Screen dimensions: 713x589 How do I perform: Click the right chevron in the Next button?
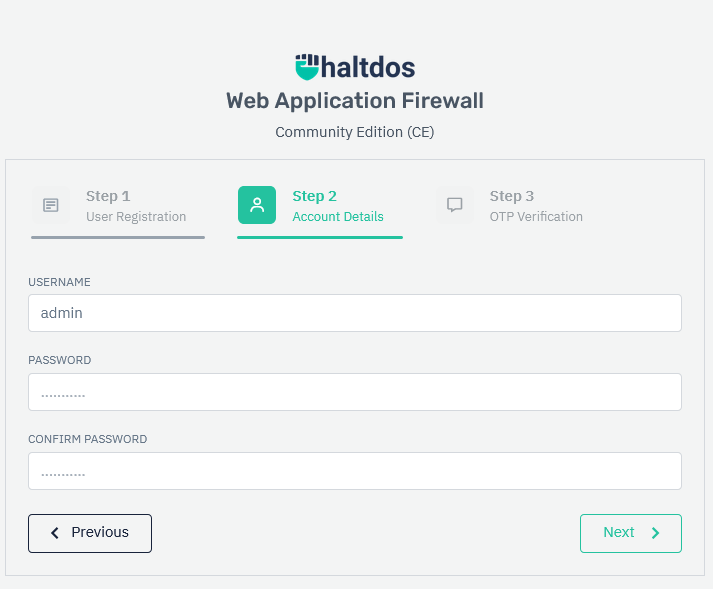click(x=656, y=533)
